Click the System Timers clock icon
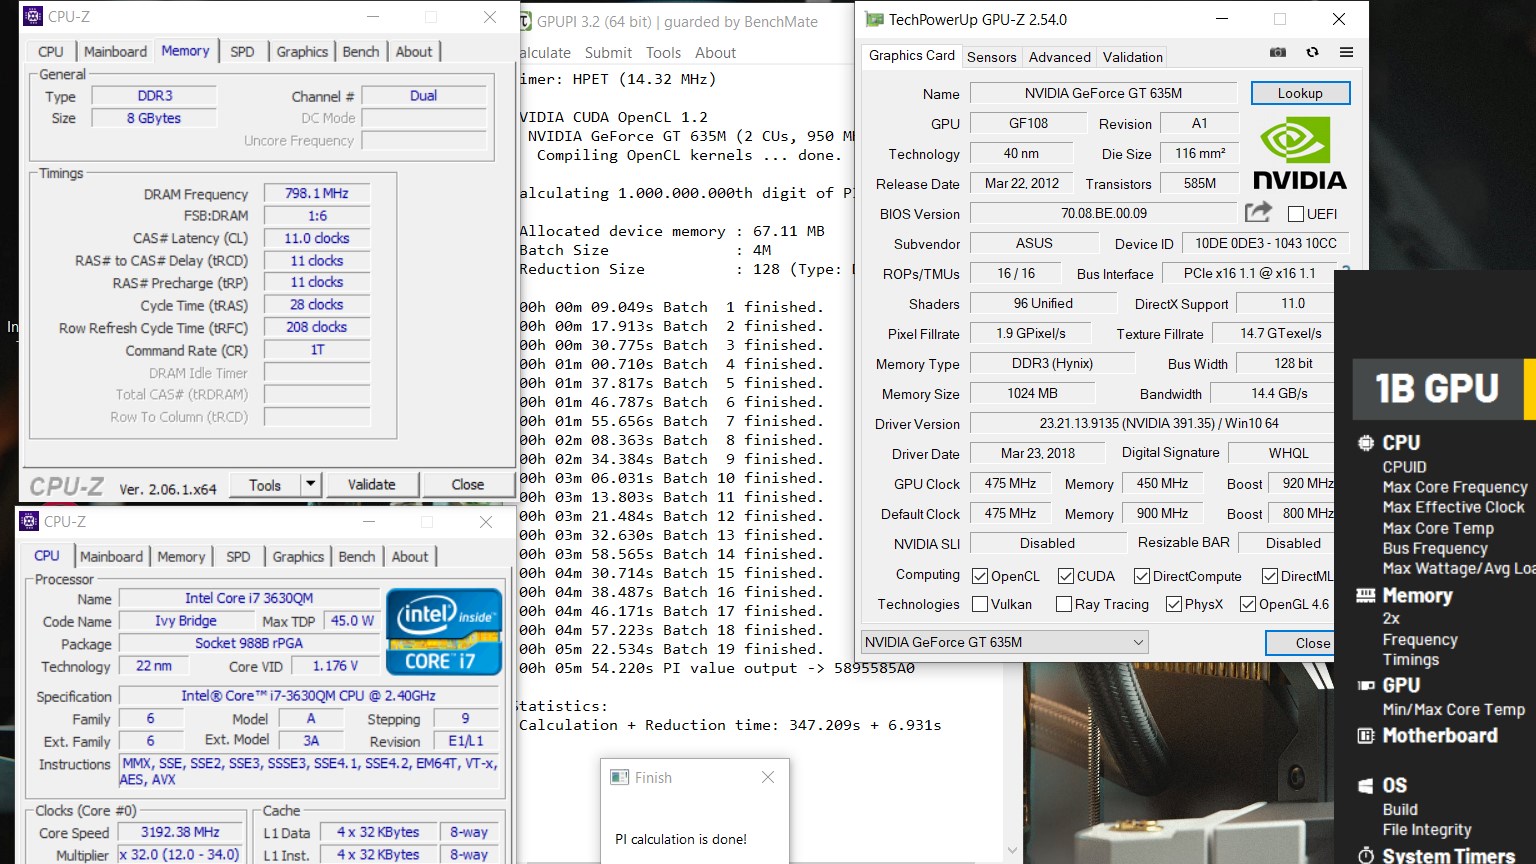The width and height of the screenshot is (1536, 864). pos(1365,855)
